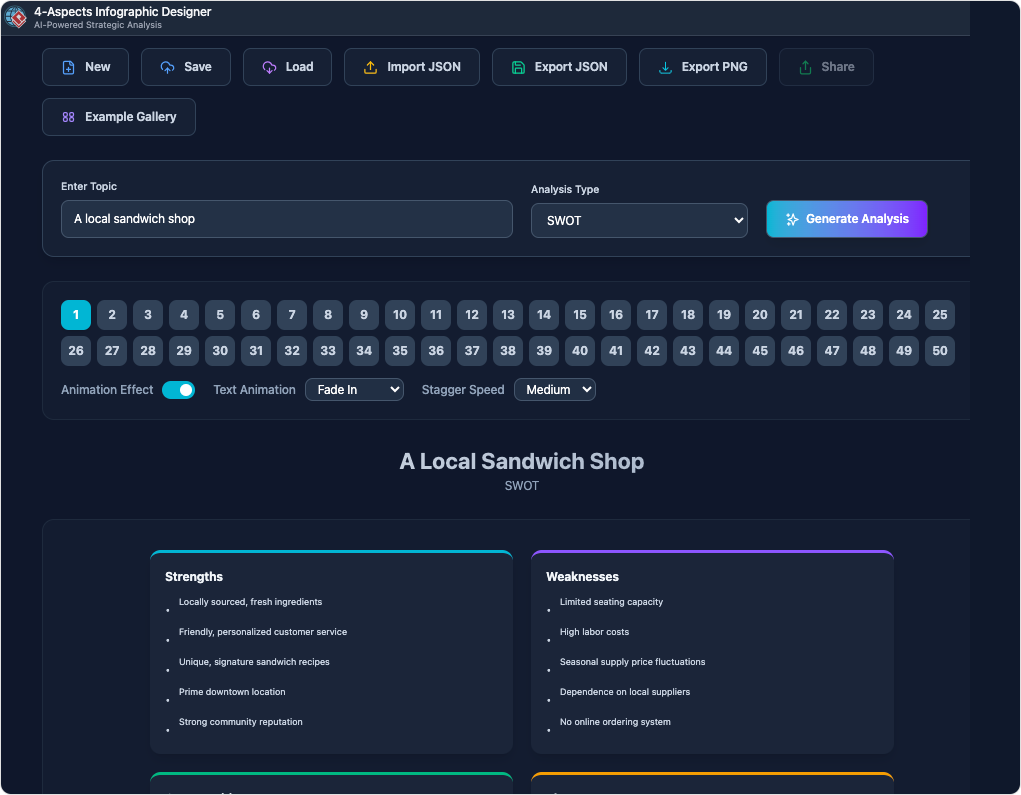Choose style number 38
Viewport: 1021px width, 795px height.
(508, 351)
